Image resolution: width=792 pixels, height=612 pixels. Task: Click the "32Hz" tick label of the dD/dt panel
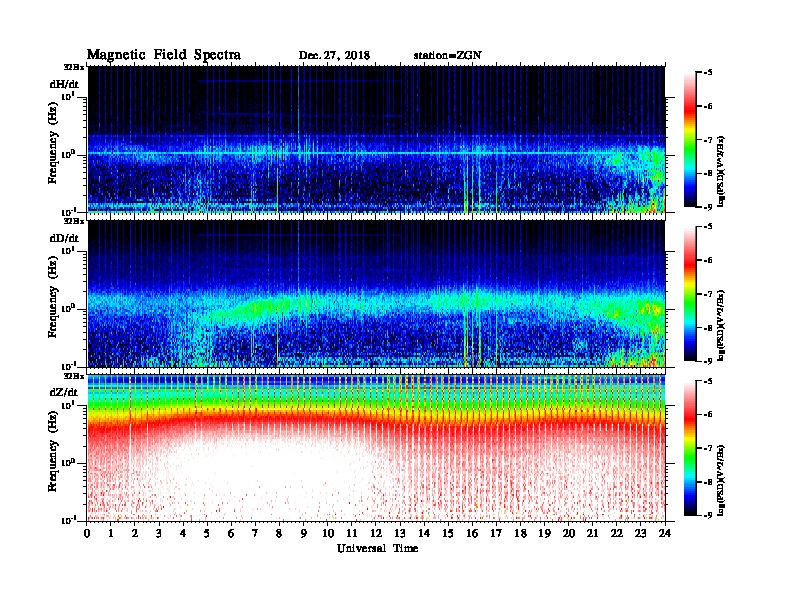(74, 221)
